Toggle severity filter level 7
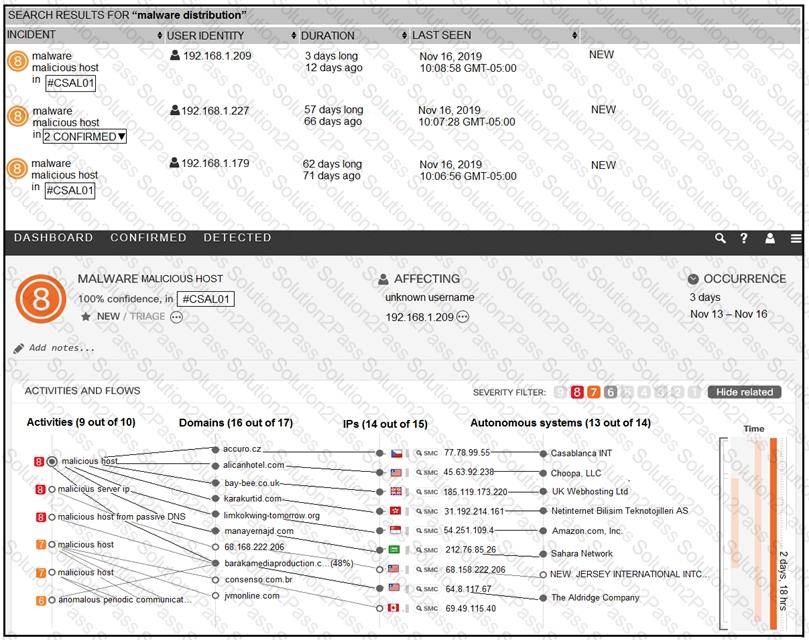The width and height of the screenshot is (809, 640). [593, 392]
